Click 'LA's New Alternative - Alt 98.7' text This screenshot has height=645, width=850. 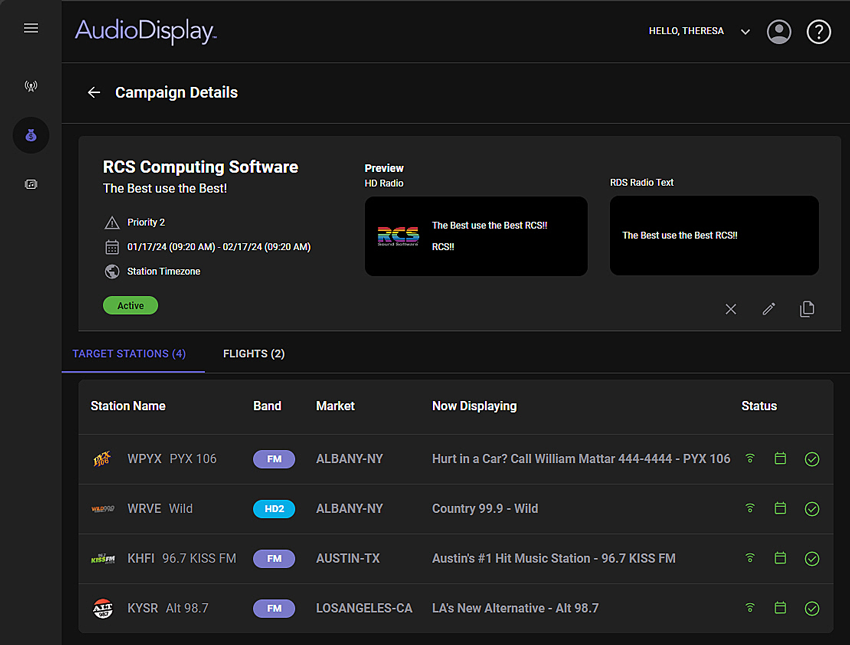pos(516,609)
